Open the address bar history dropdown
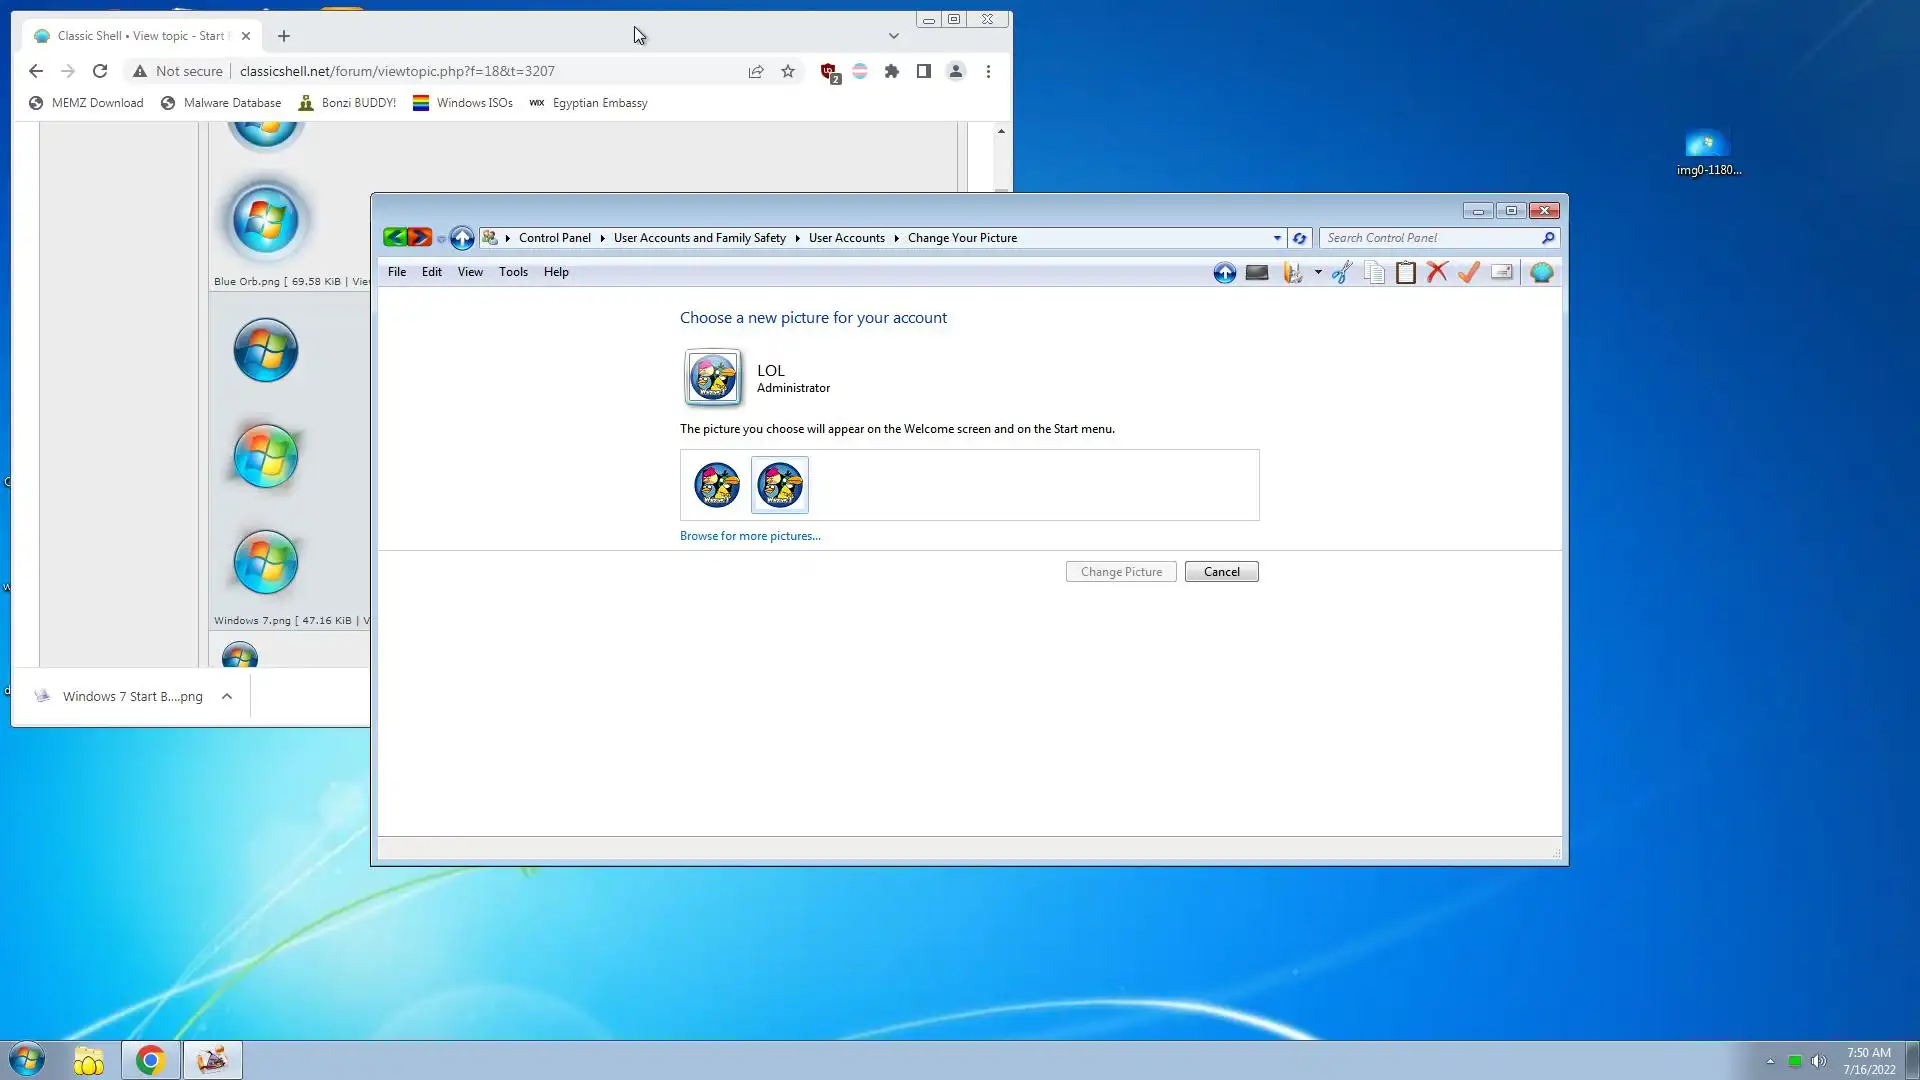Viewport: 1920px width, 1080px height. 1277,238
